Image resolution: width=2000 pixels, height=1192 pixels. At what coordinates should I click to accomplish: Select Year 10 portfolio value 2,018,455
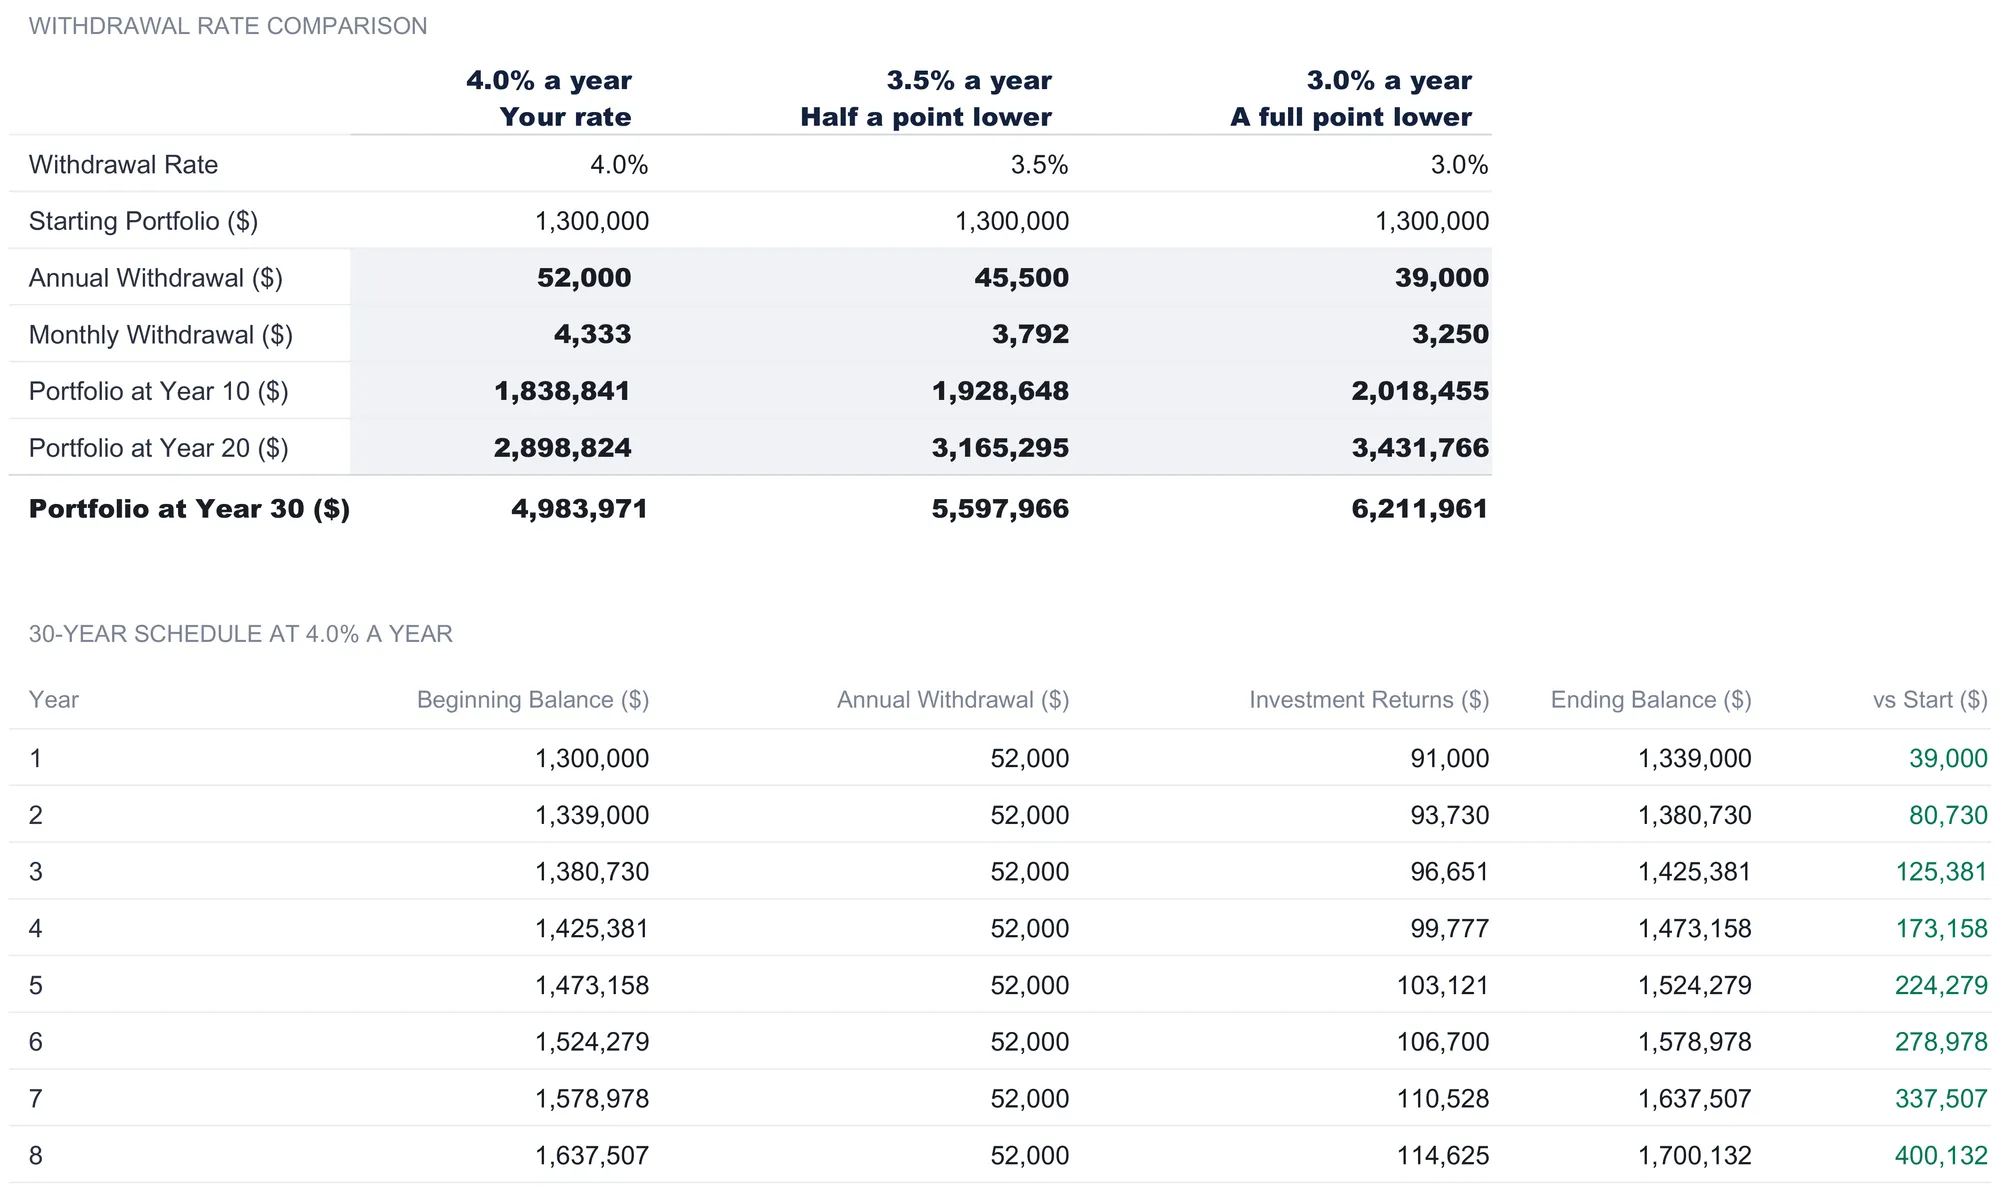tap(1420, 391)
